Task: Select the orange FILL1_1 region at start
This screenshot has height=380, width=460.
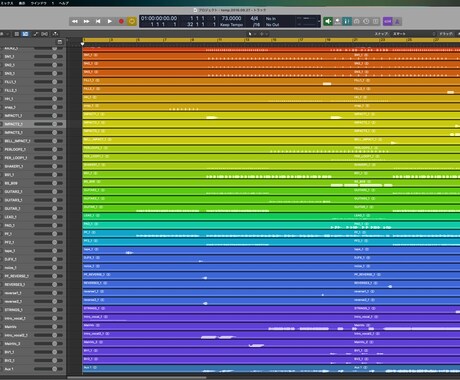Action: (218, 82)
